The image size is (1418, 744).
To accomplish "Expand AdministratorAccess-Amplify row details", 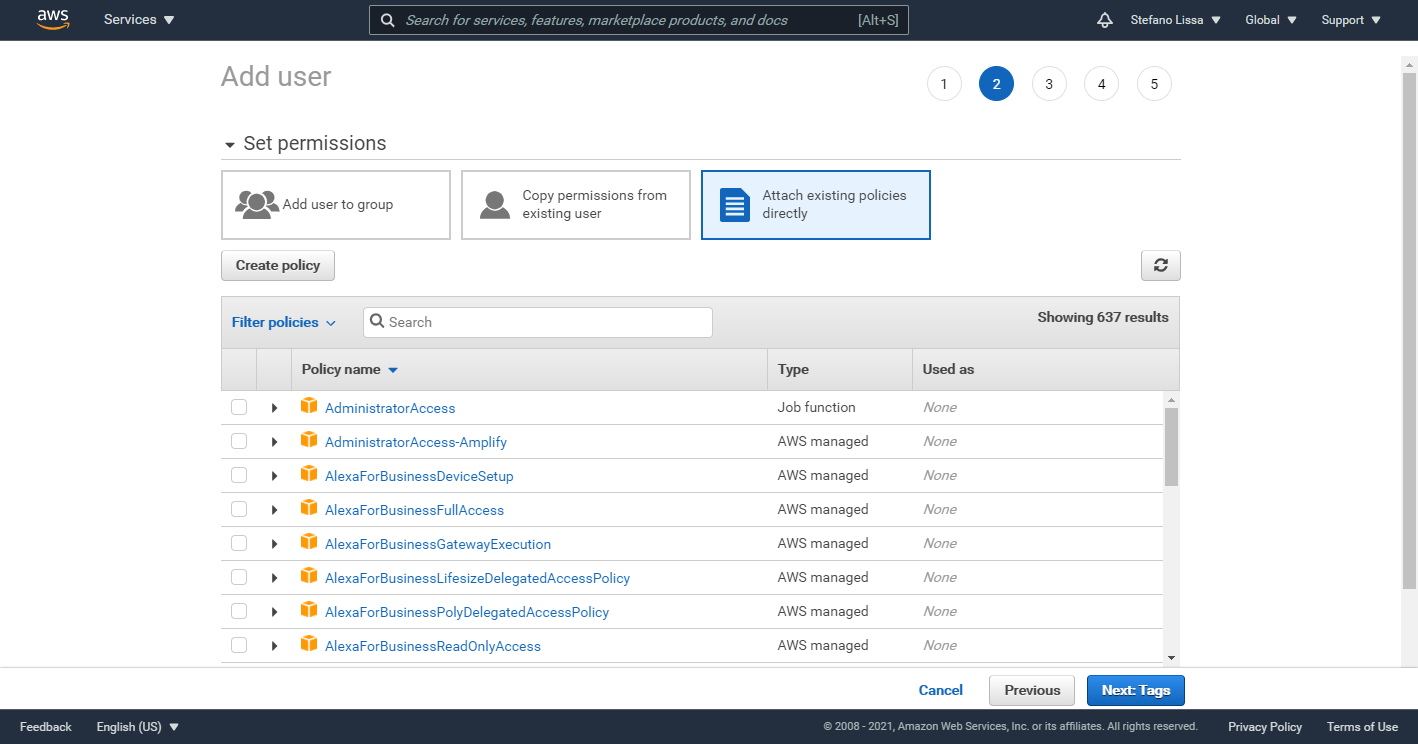I will click(x=274, y=442).
